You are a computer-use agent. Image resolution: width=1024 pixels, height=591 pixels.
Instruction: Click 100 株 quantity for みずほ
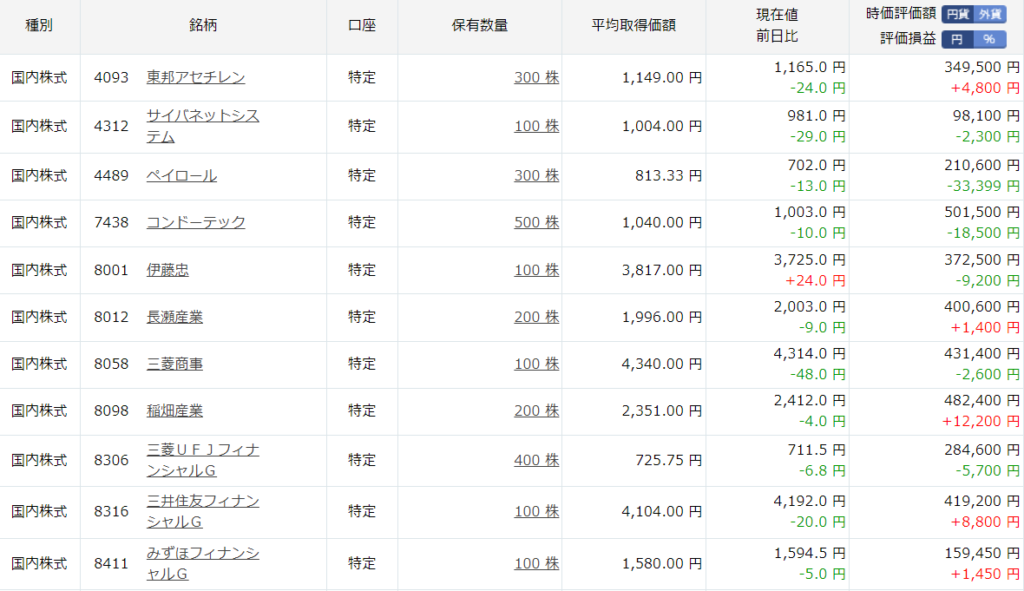[537, 564]
